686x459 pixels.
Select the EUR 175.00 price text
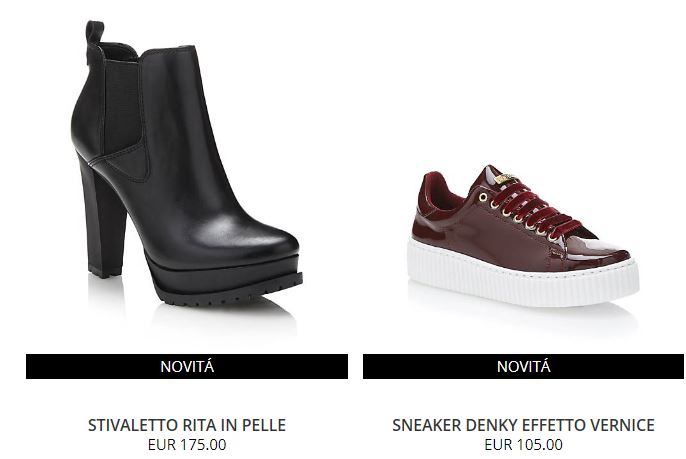[187, 445]
